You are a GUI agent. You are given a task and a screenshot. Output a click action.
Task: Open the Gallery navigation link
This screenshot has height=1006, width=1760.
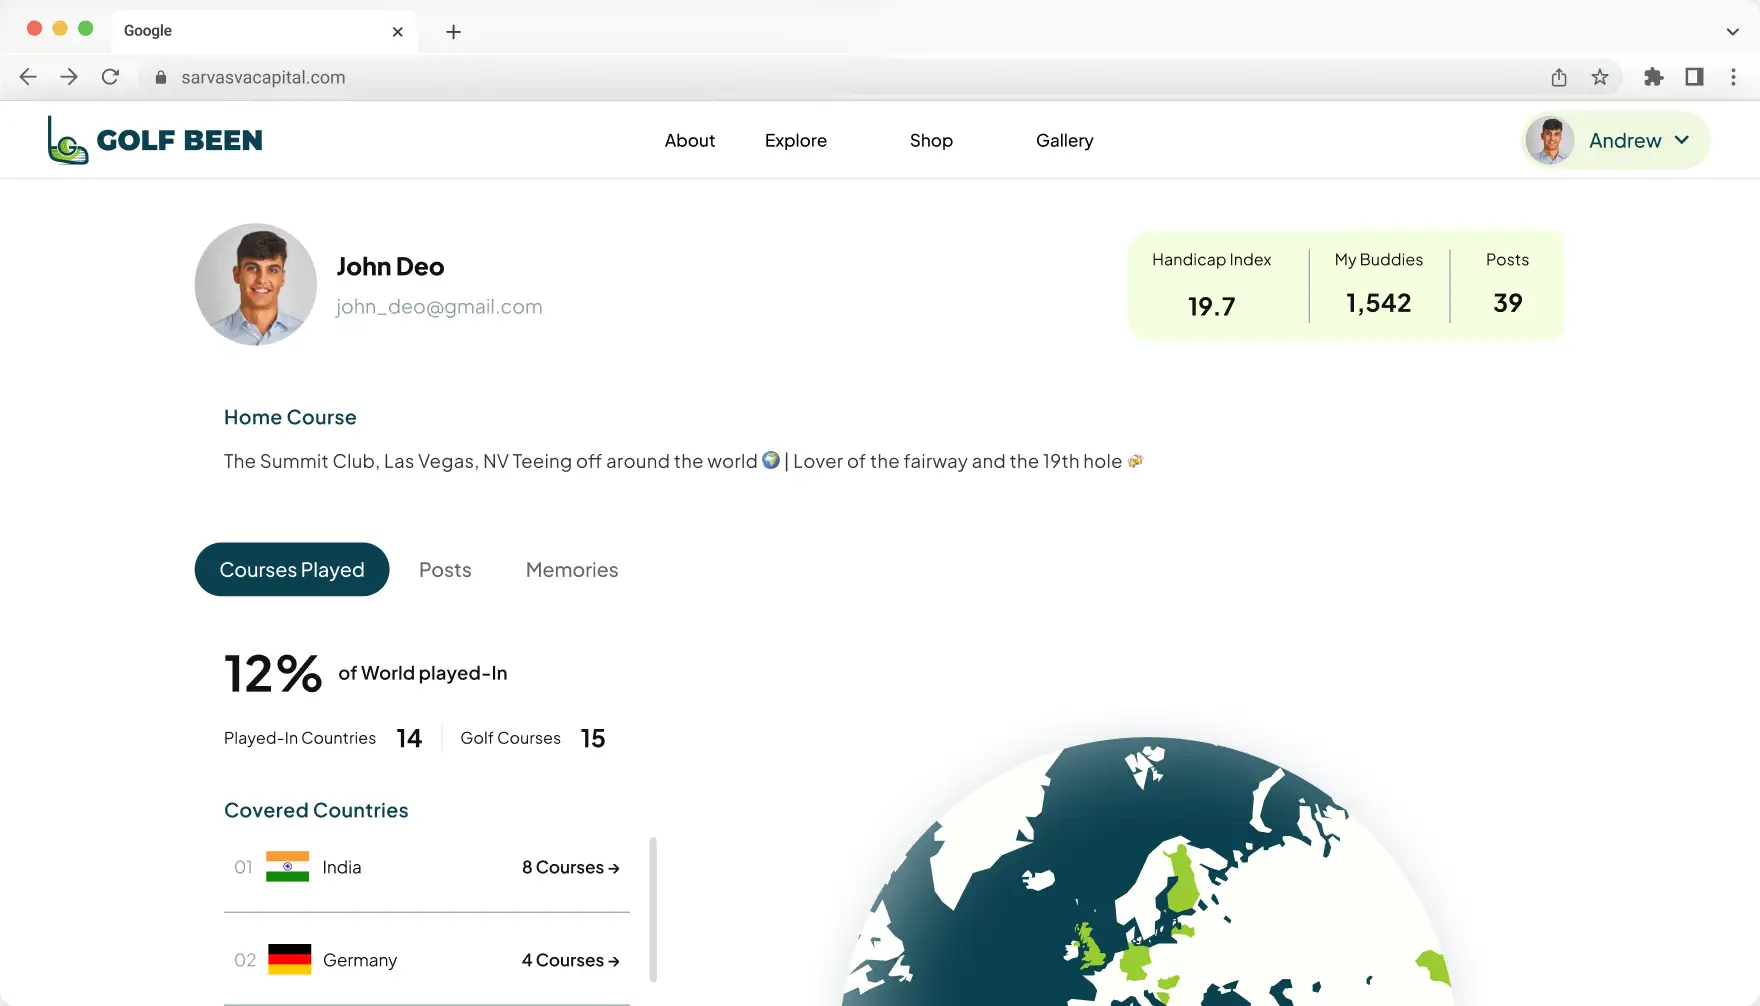coord(1064,141)
